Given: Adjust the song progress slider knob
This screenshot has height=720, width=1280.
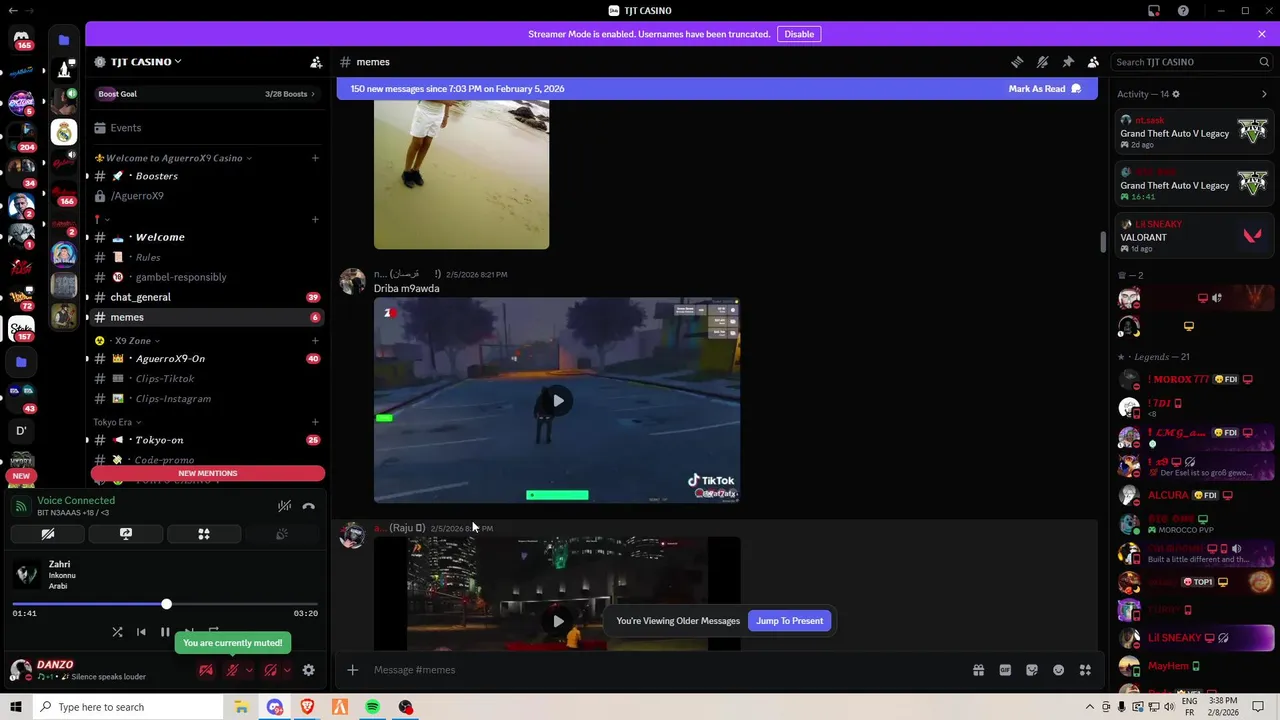Looking at the screenshot, I should [x=166, y=604].
